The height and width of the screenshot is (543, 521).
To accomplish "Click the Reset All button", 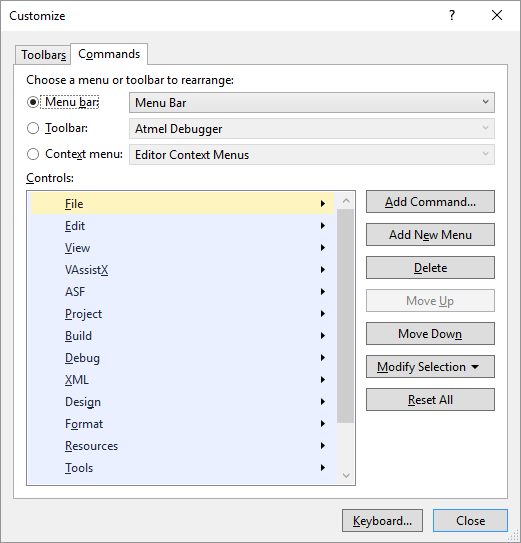I will click(430, 400).
